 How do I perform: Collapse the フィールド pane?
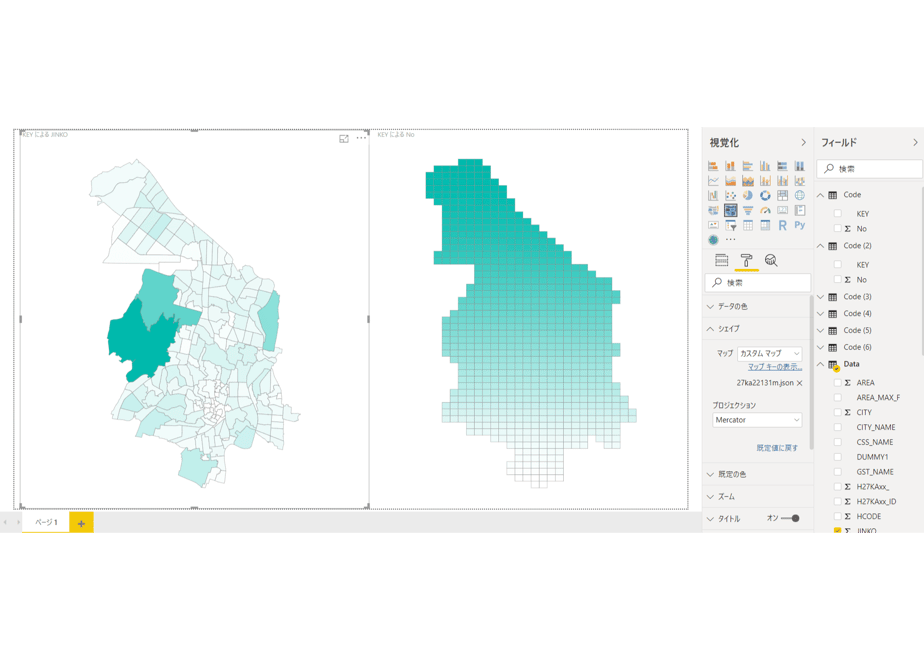click(915, 143)
